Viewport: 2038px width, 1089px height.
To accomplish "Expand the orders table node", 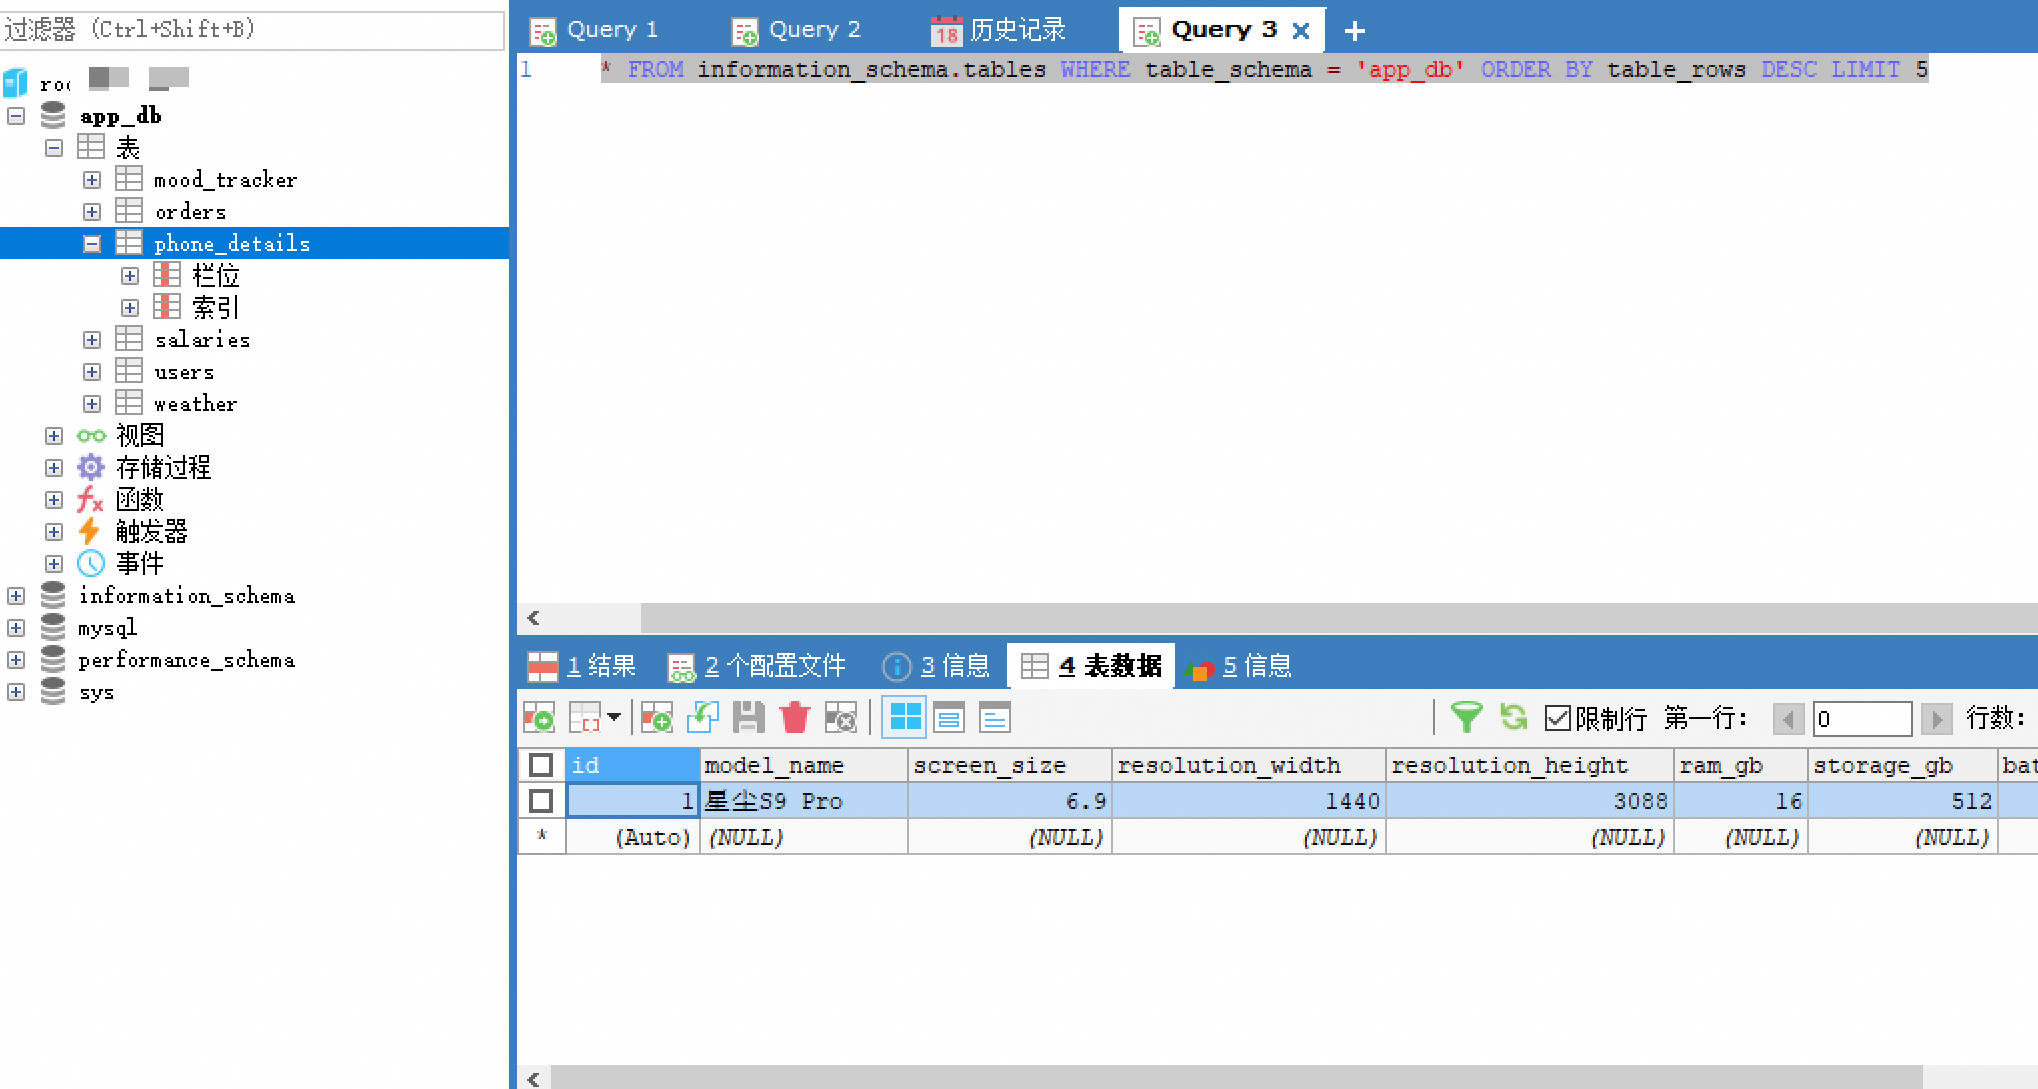I will coord(92,212).
